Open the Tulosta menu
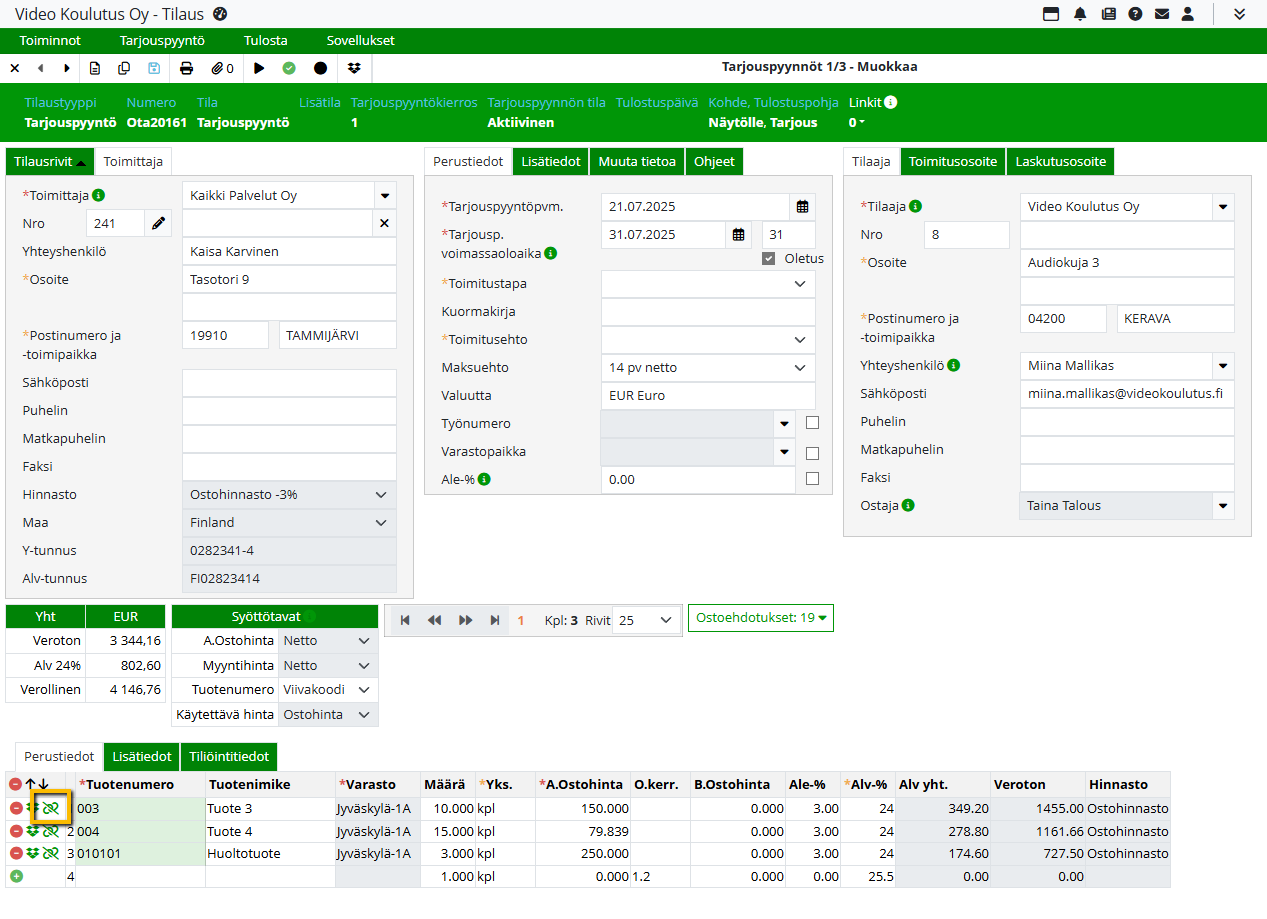Viewport: 1267px width, 919px height. coord(265,41)
